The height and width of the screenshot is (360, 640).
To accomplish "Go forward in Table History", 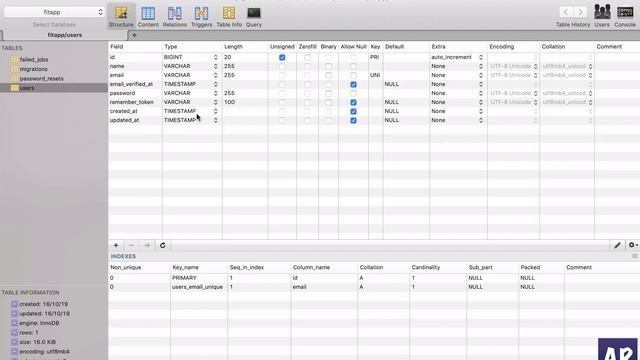I will click(x=580, y=12).
